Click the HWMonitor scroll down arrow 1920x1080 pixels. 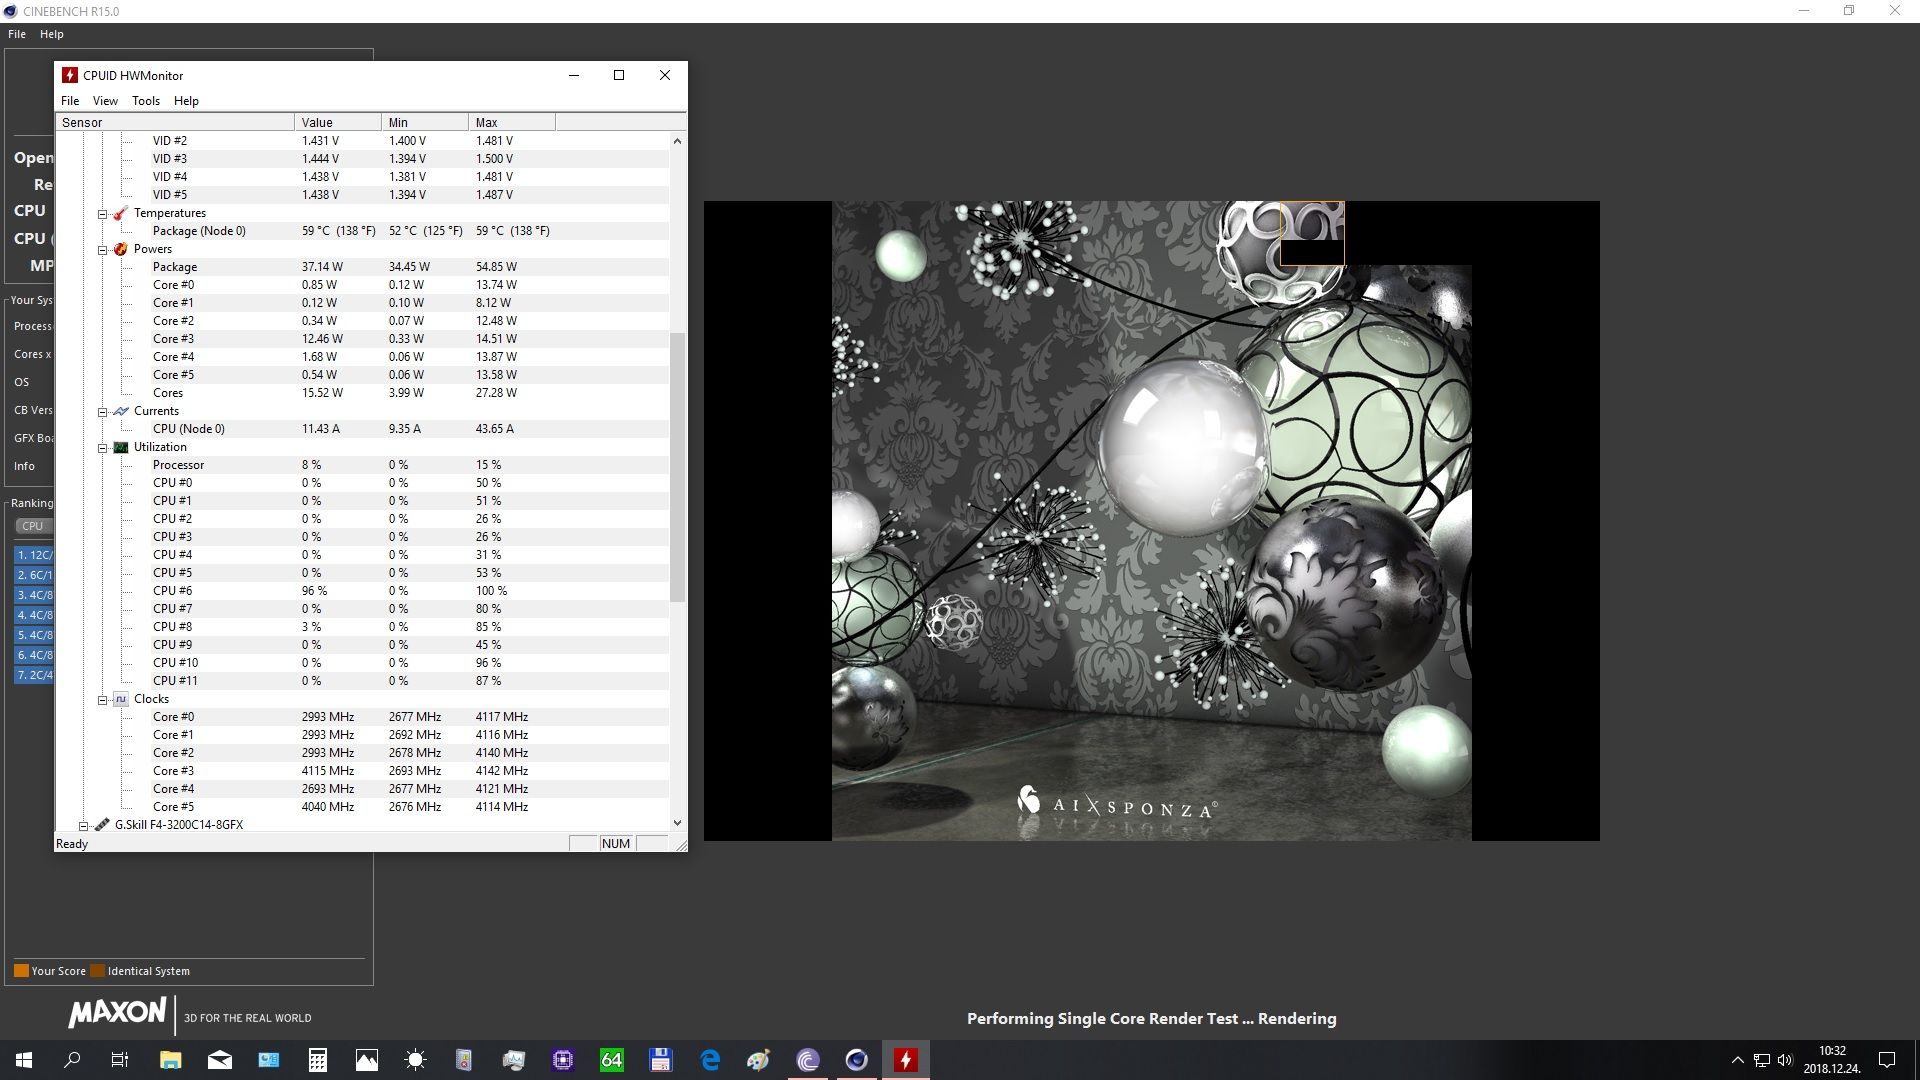coord(677,823)
